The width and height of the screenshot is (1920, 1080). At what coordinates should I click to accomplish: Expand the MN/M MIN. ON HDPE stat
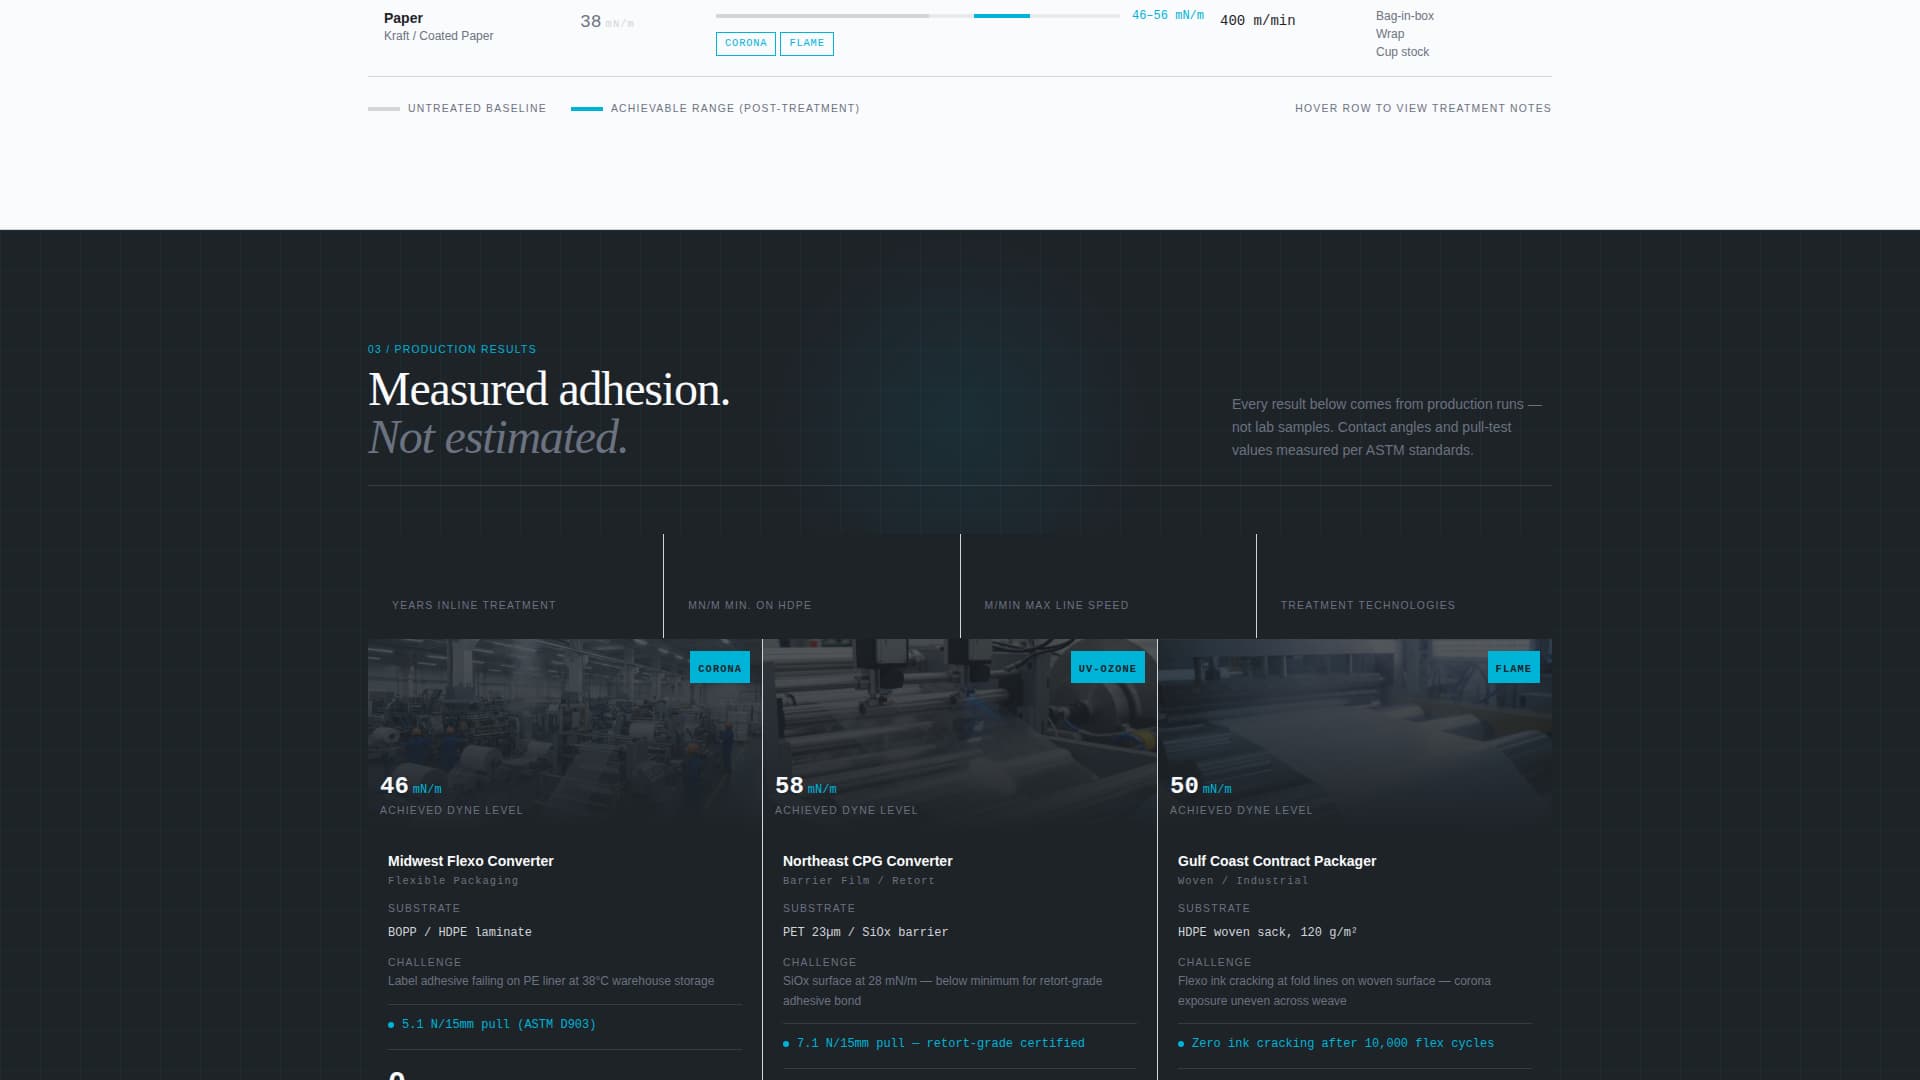pyautogui.click(x=749, y=605)
